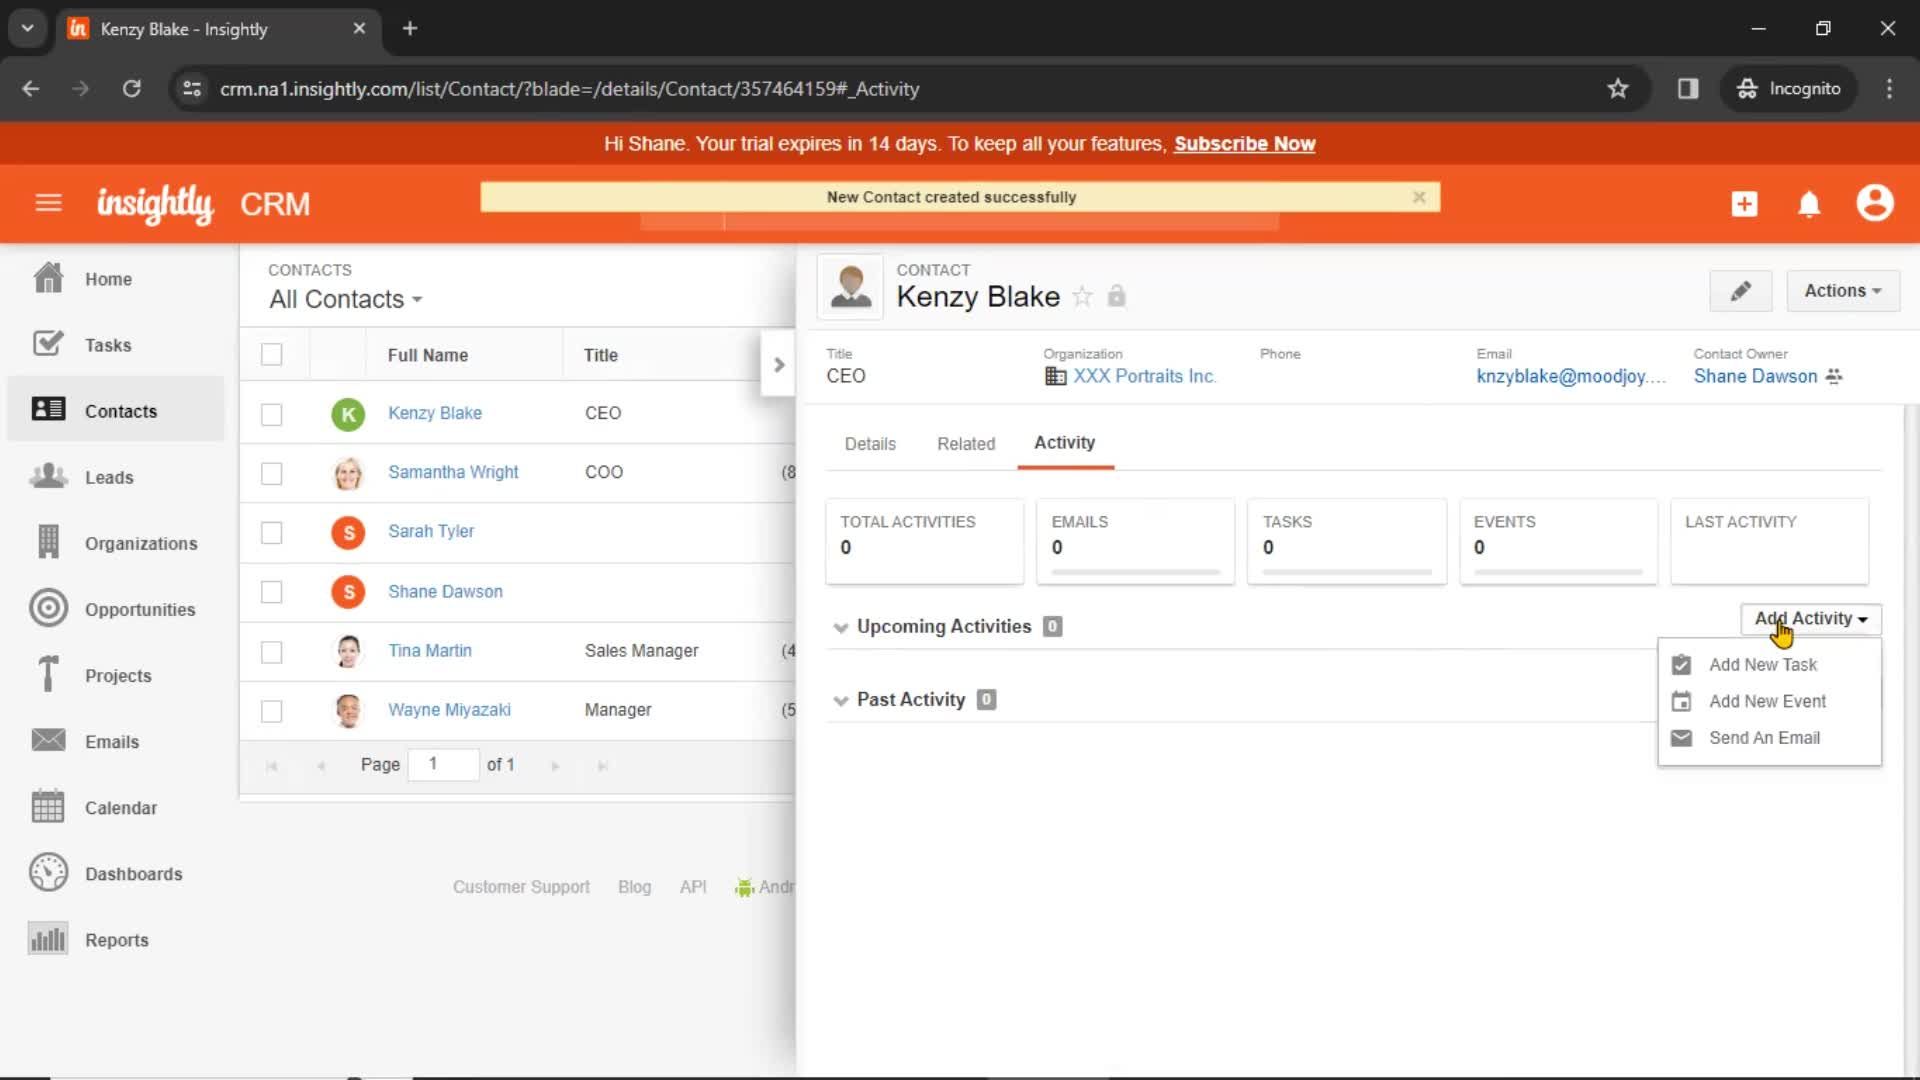The height and width of the screenshot is (1080, 1920).
Task: Open the quick add plus icon
Action: [1744, 204]
